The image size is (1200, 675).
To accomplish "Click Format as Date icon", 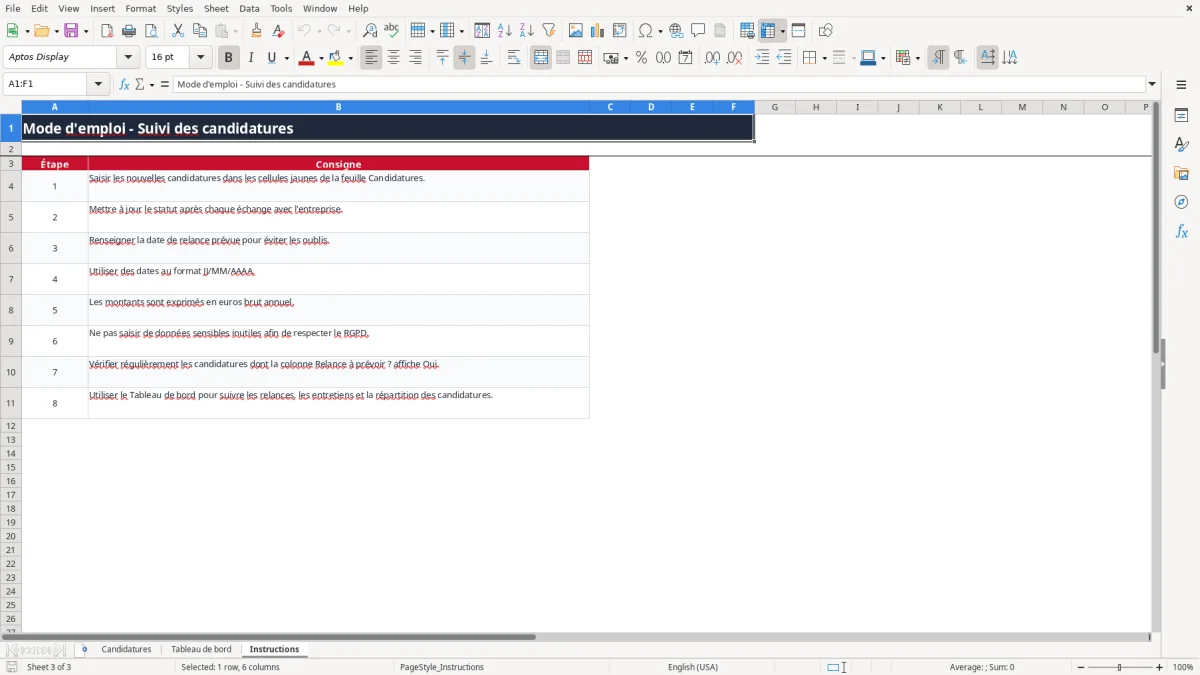I will point(685,58).
